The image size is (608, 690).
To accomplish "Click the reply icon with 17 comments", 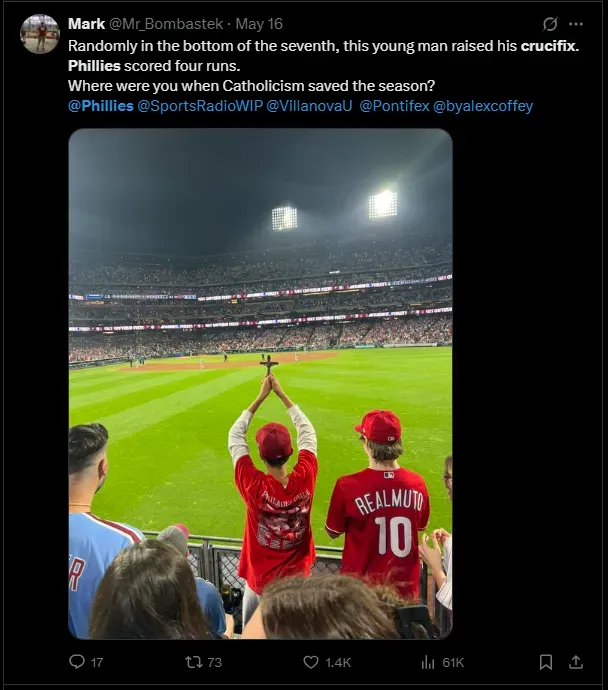I will coord(77,661).
